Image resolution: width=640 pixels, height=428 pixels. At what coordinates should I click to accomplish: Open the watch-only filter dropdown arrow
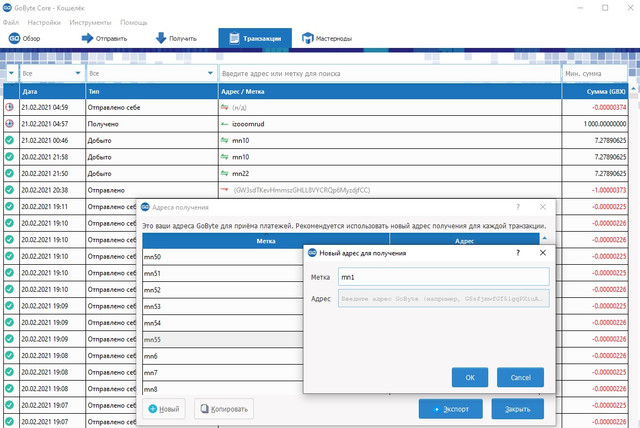(x=11, y=73)
